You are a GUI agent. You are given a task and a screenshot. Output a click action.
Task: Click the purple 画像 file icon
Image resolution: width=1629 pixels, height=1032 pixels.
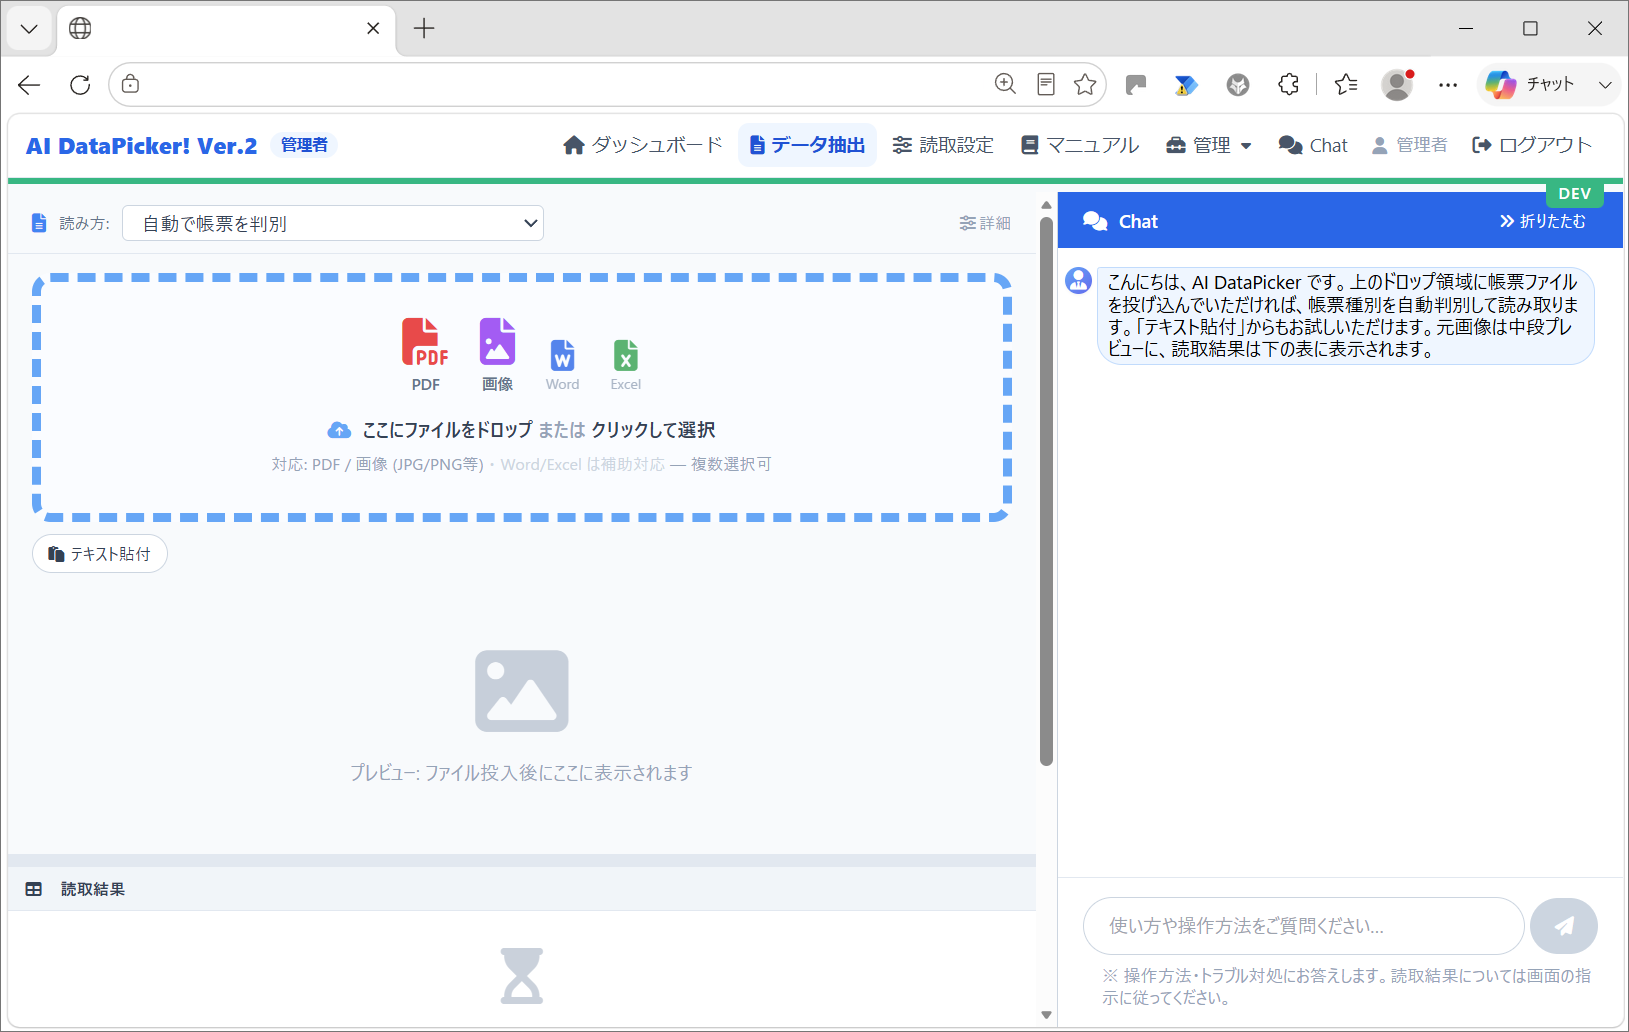(497, 342)
